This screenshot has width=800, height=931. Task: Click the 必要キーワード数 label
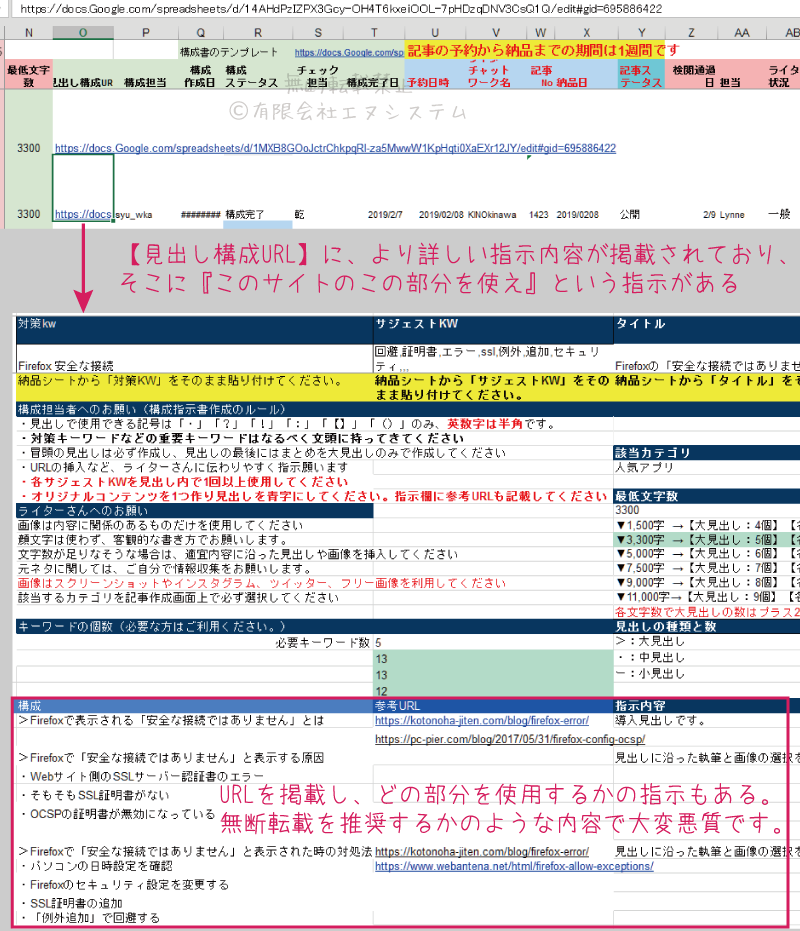click(x=322, y=642)
